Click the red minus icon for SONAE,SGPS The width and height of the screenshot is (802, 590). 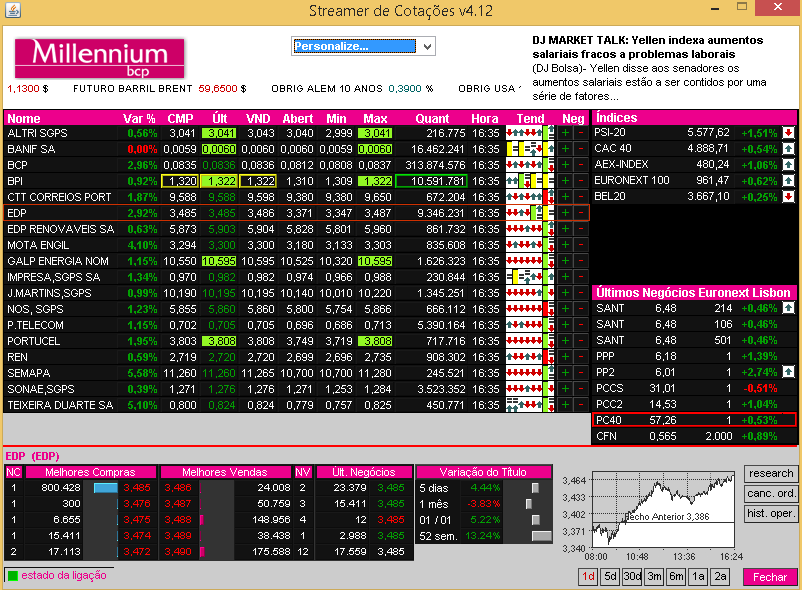[581, 389]
